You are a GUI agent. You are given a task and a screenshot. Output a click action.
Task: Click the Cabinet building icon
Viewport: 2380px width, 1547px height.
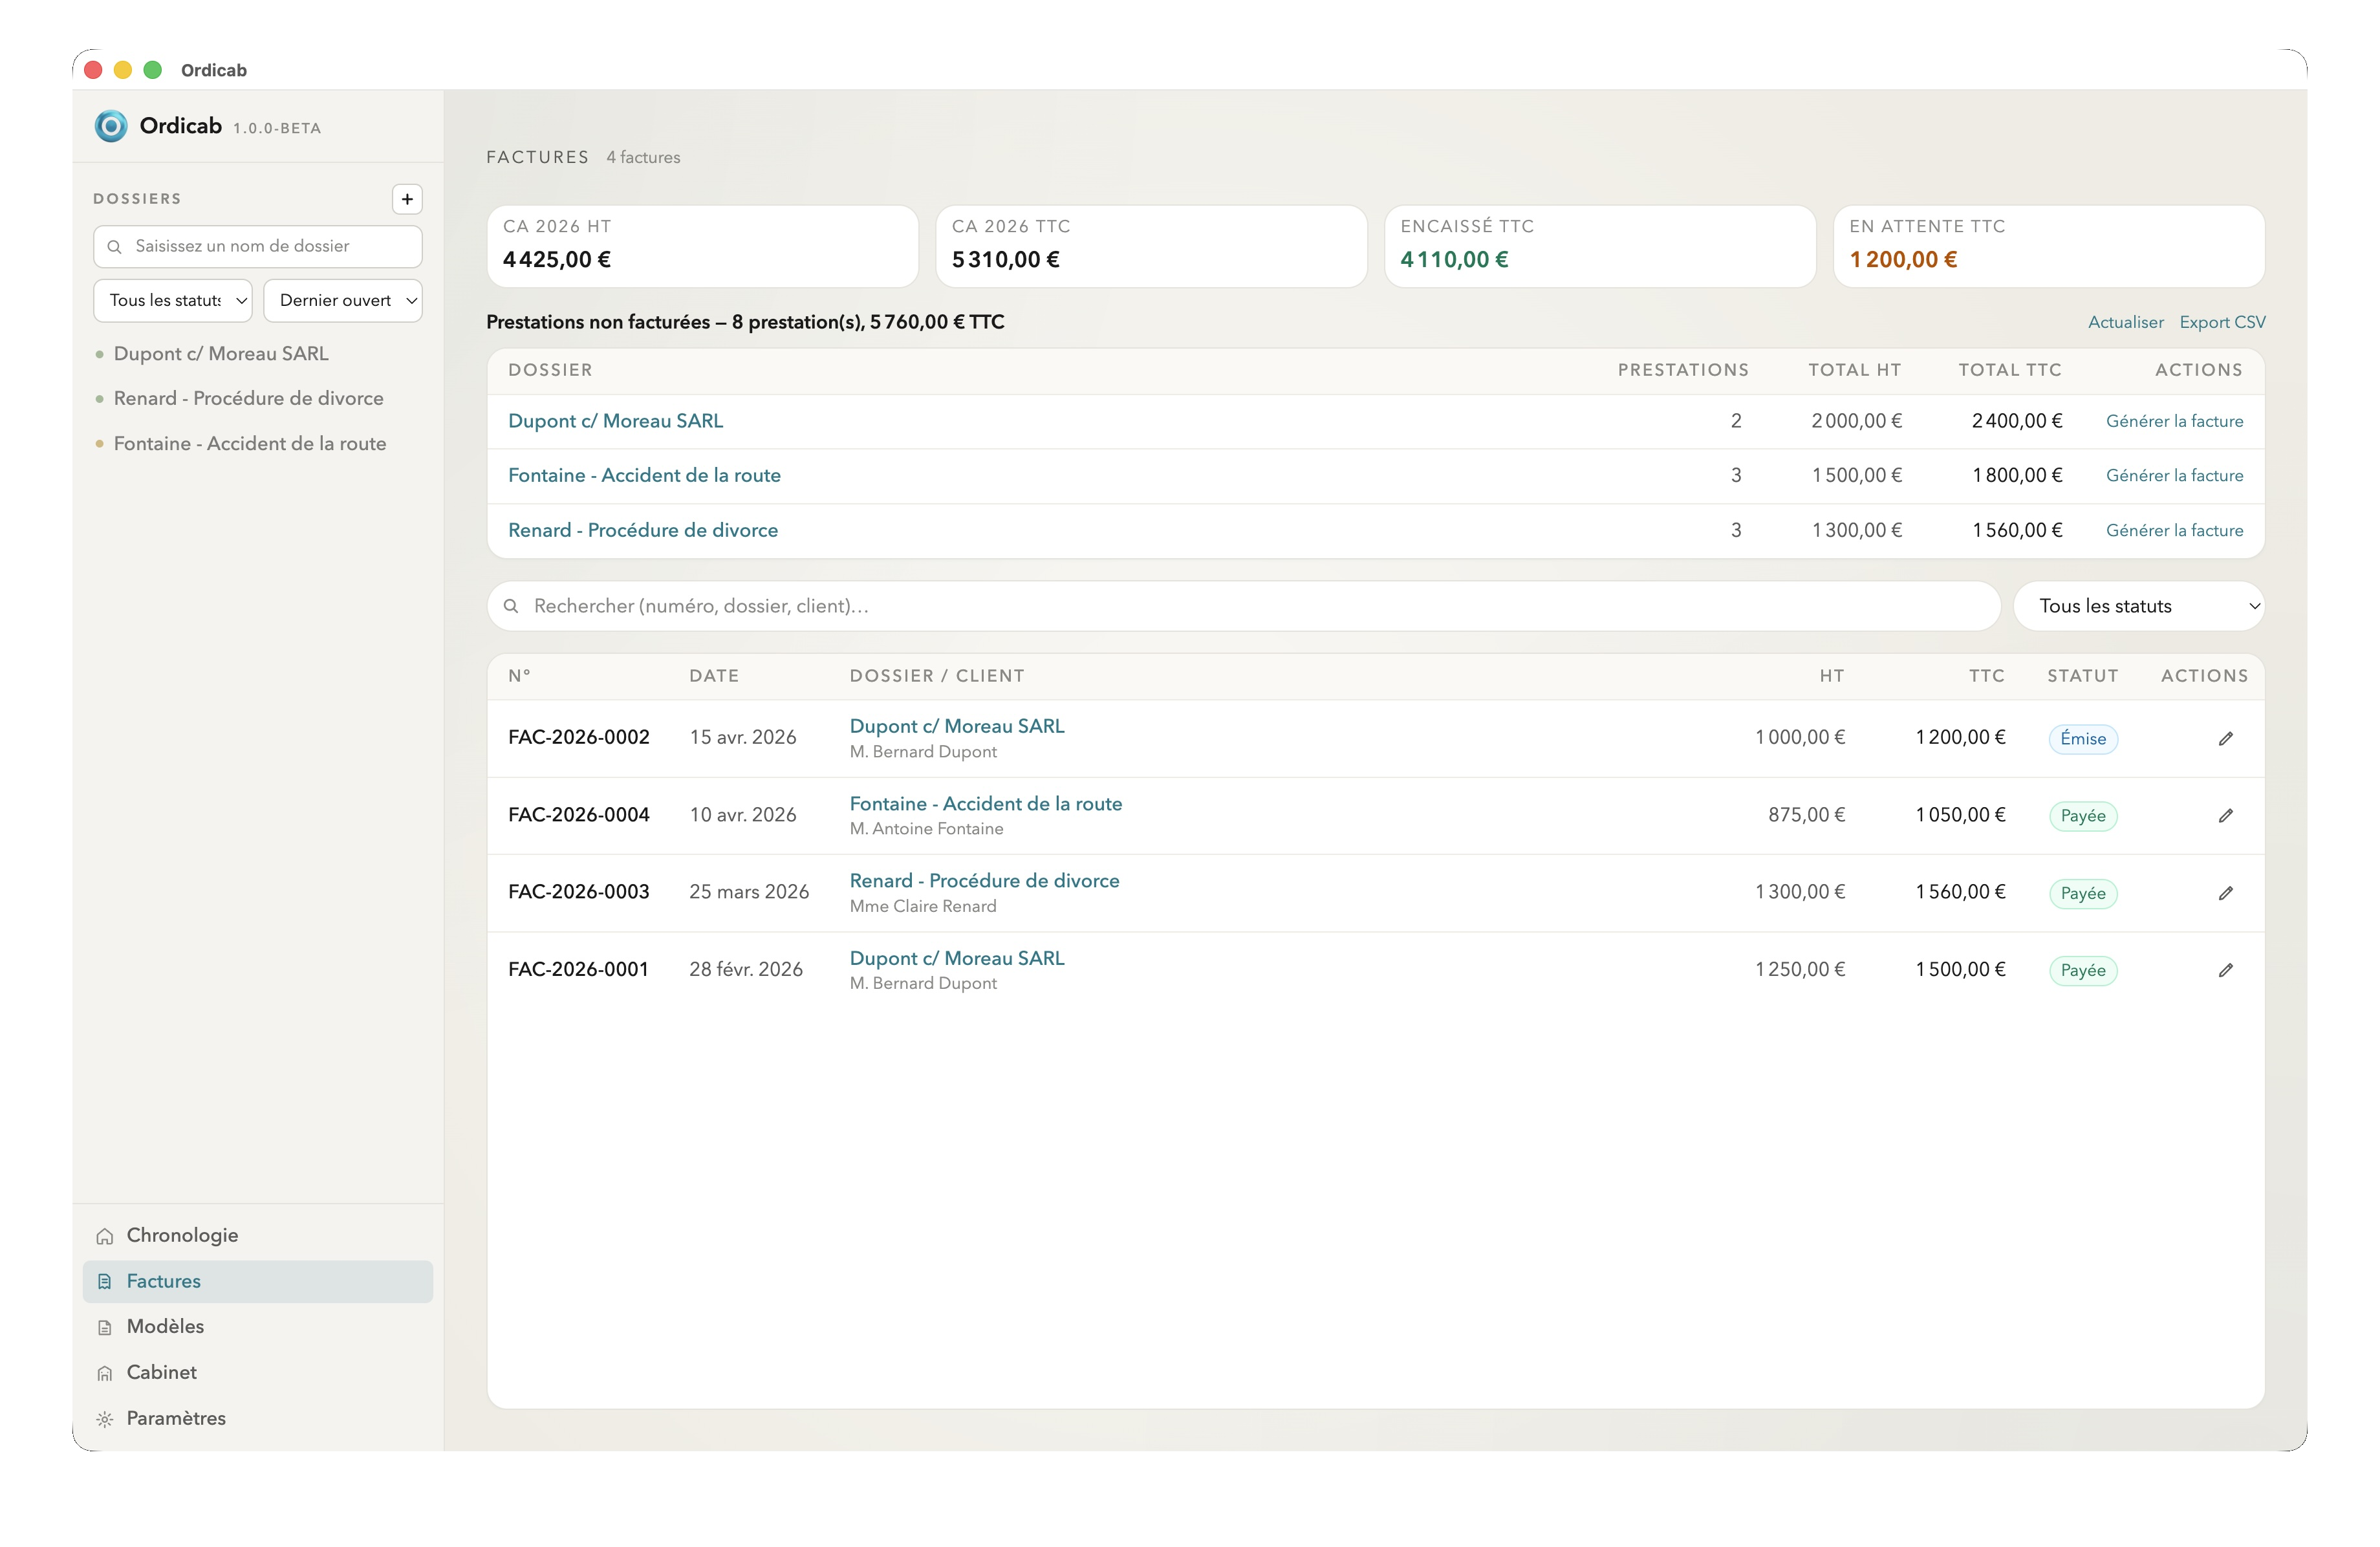[105, 1373]
